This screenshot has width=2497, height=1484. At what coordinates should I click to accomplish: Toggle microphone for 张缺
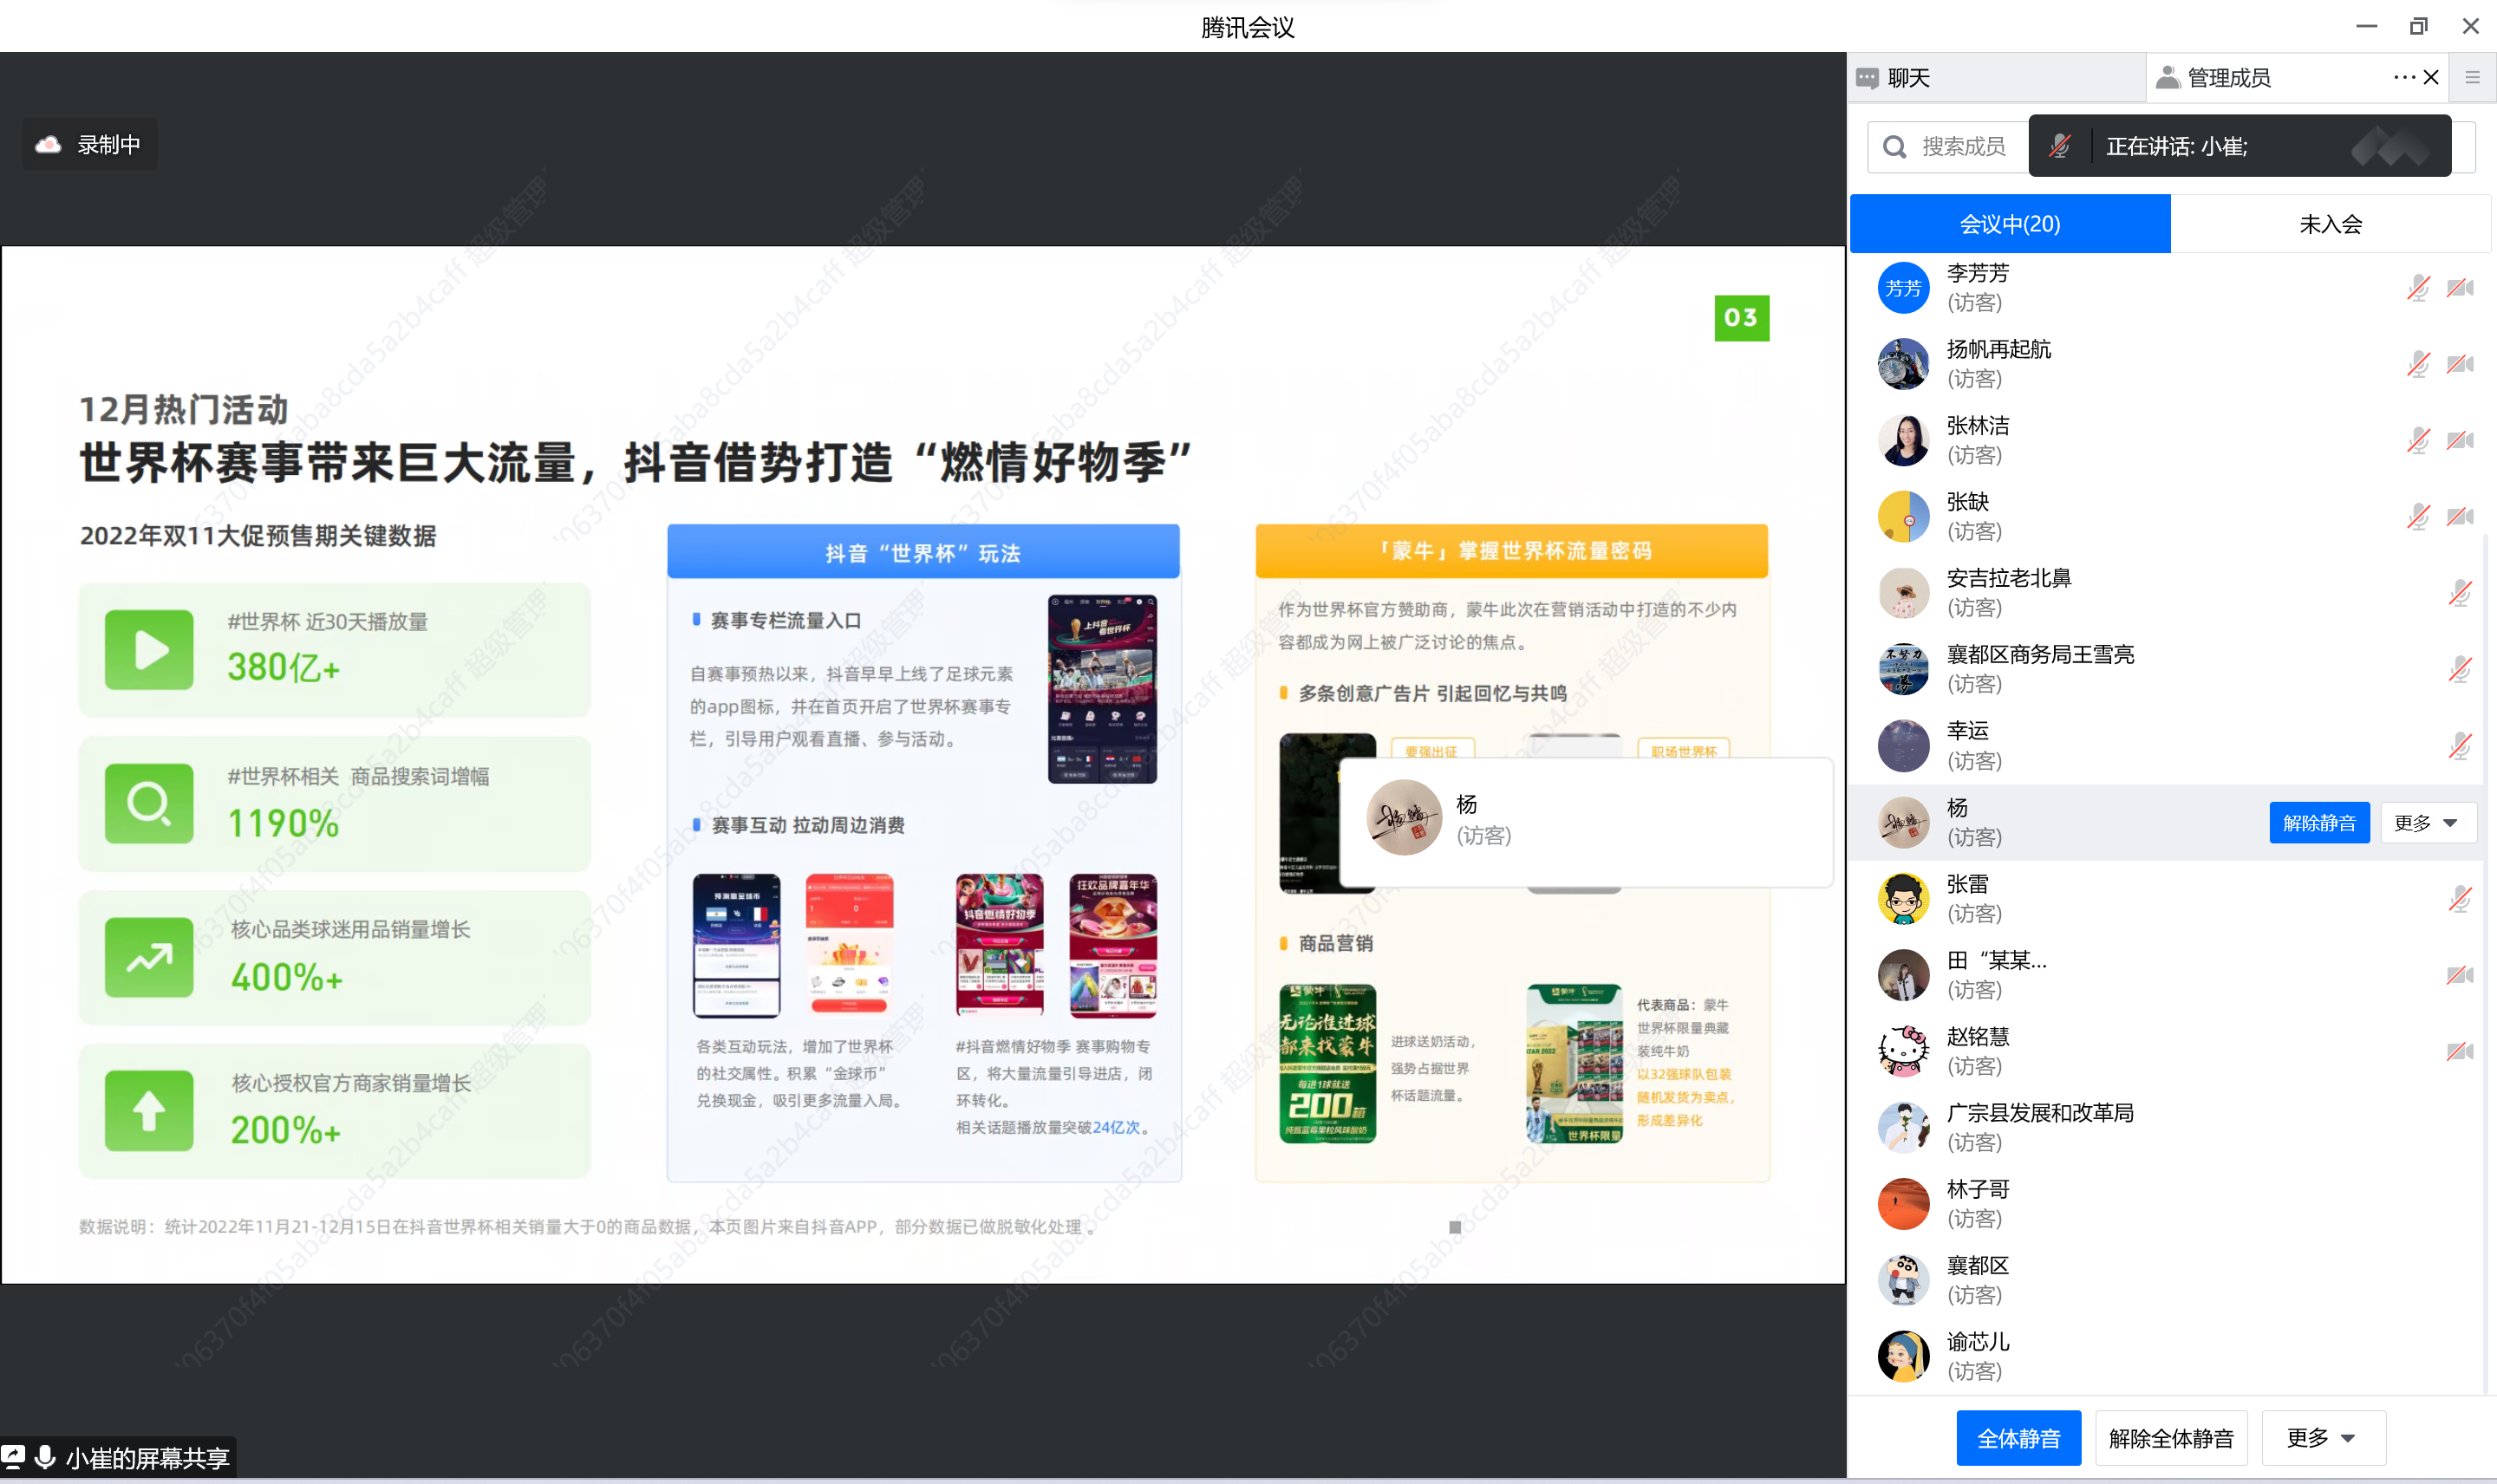pyautogui.click(x=2418, y=517)
